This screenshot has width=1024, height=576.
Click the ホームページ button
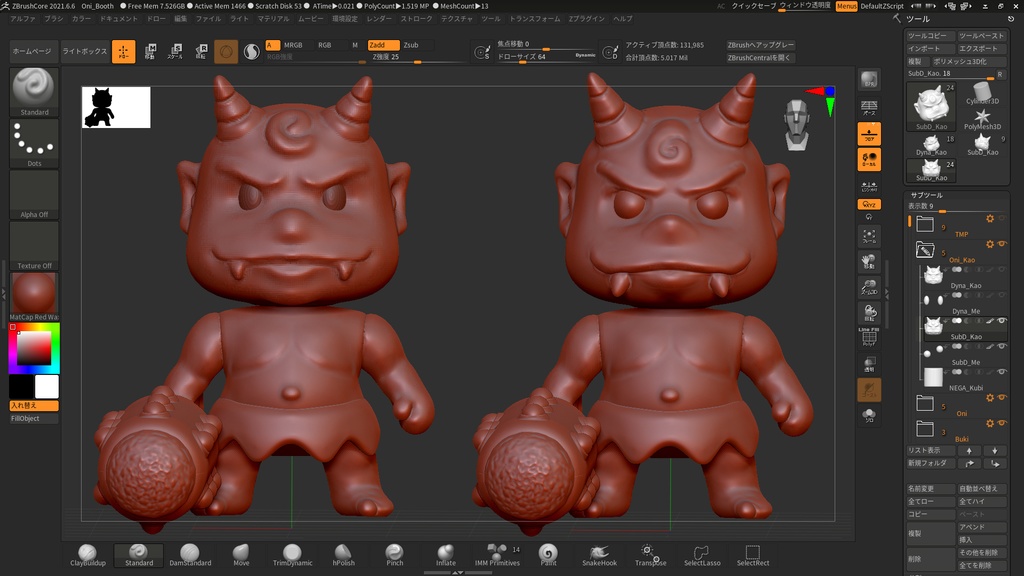pyautogui.click(x=32, y=52)
